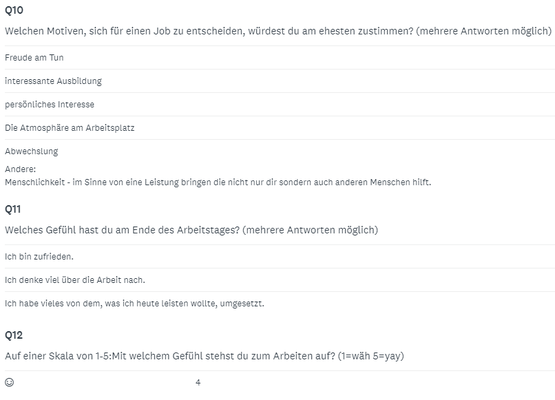
Task: Select the 'Menschlichkeit' free-text response
Action: coord(218,182)
